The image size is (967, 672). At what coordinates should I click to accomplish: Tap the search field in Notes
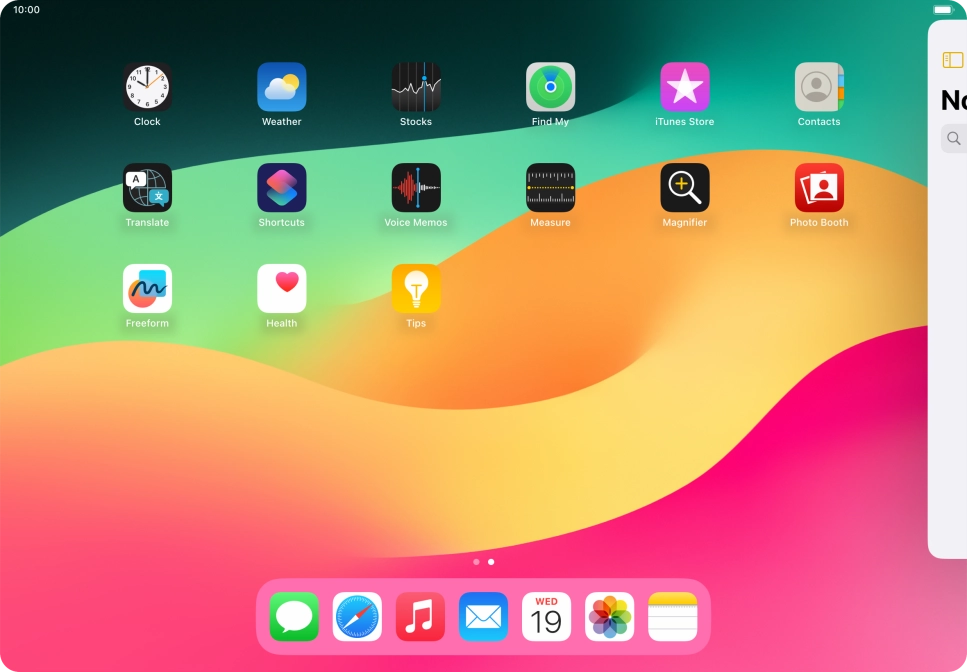955,139
